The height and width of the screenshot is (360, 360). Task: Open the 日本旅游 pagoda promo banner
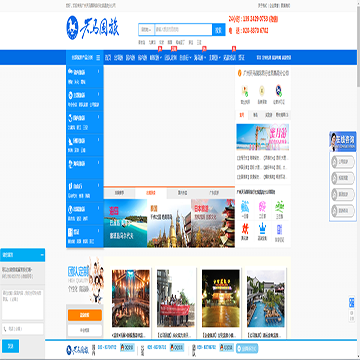[x=213, y=223]
